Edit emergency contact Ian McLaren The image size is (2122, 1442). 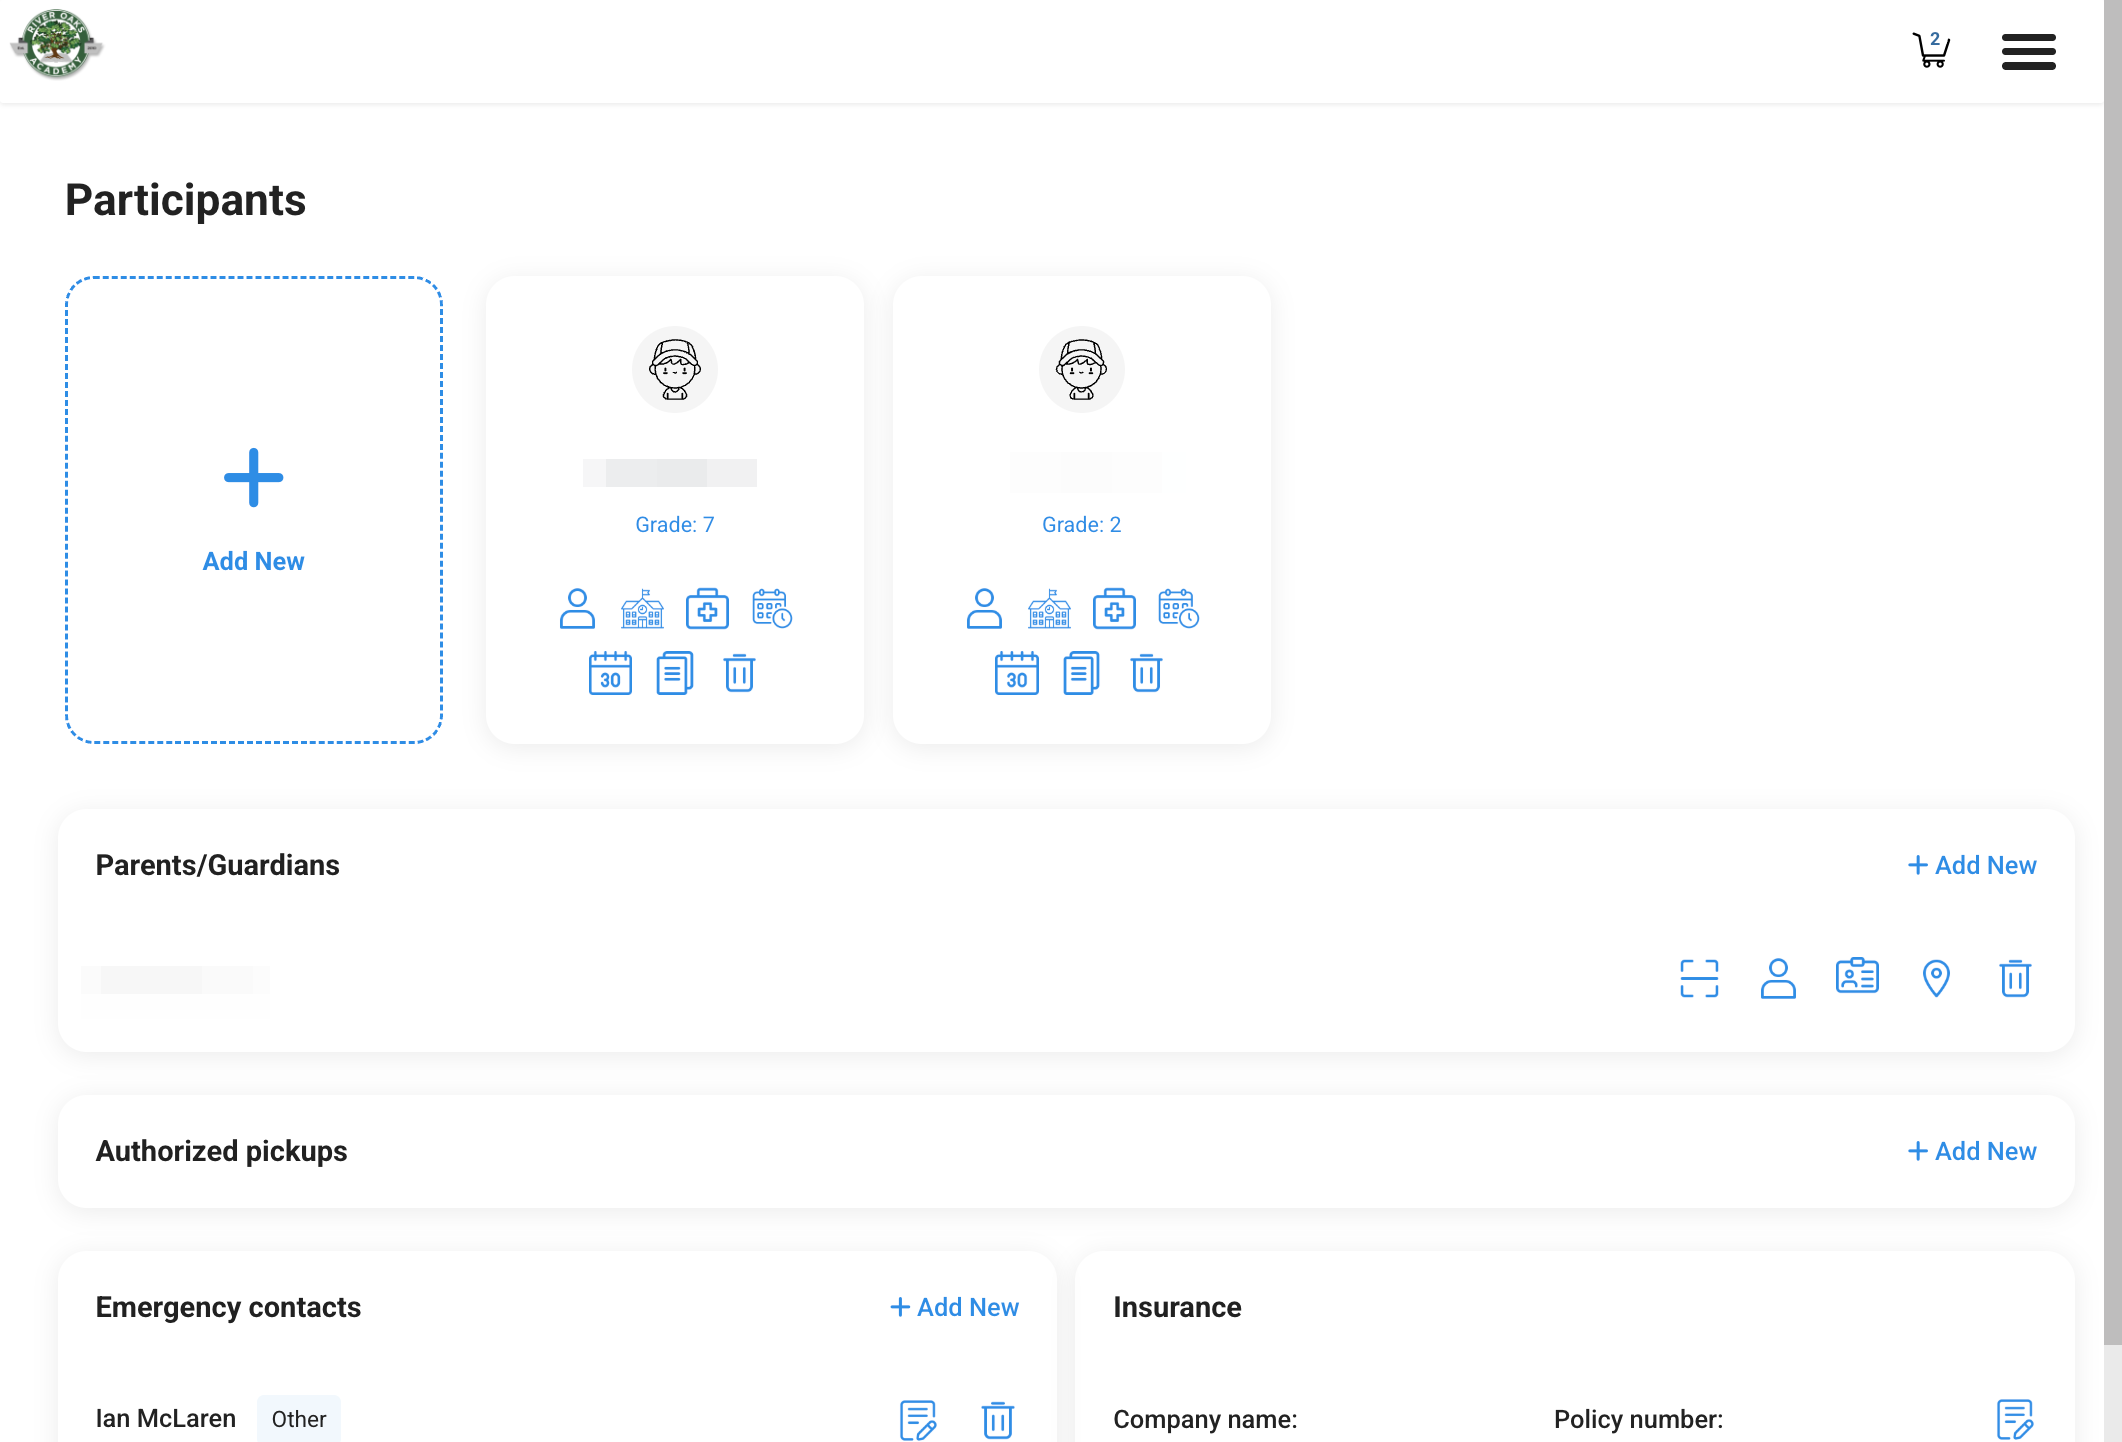(x=918, y=1419)
